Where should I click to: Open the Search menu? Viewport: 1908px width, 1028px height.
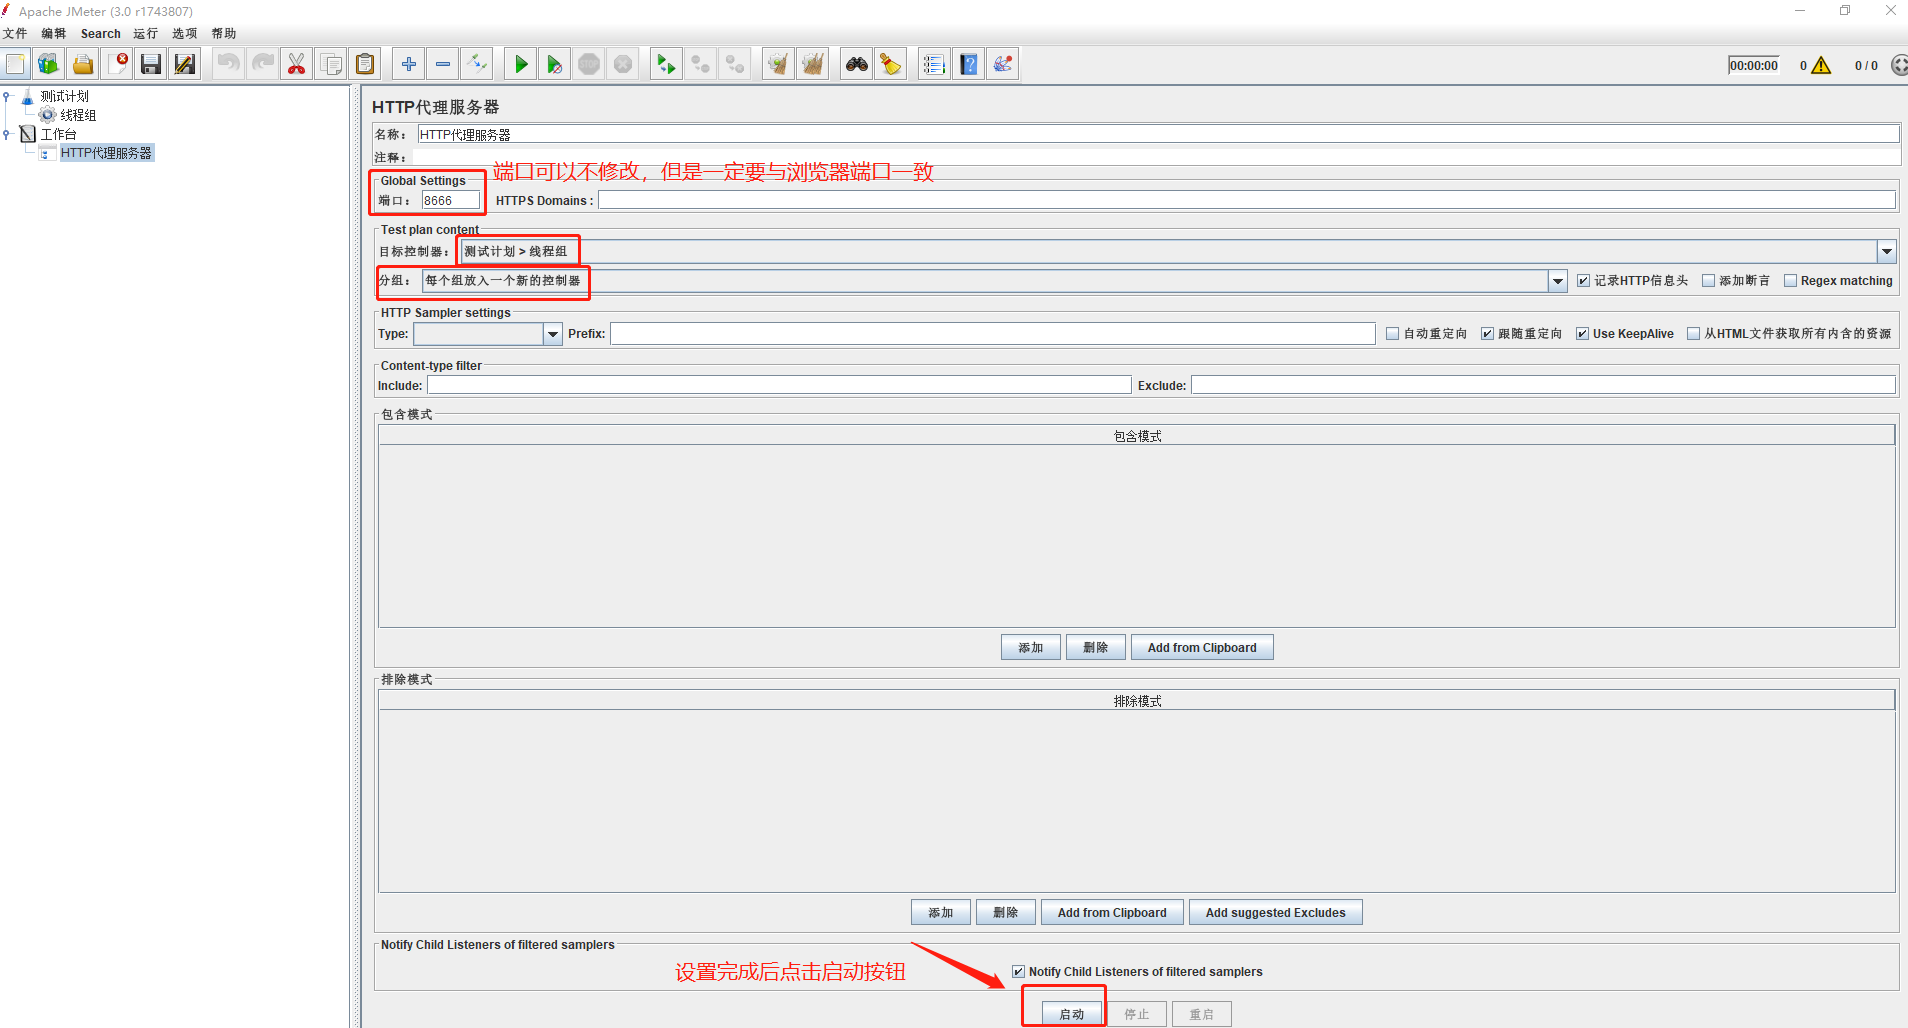[101, 34]
